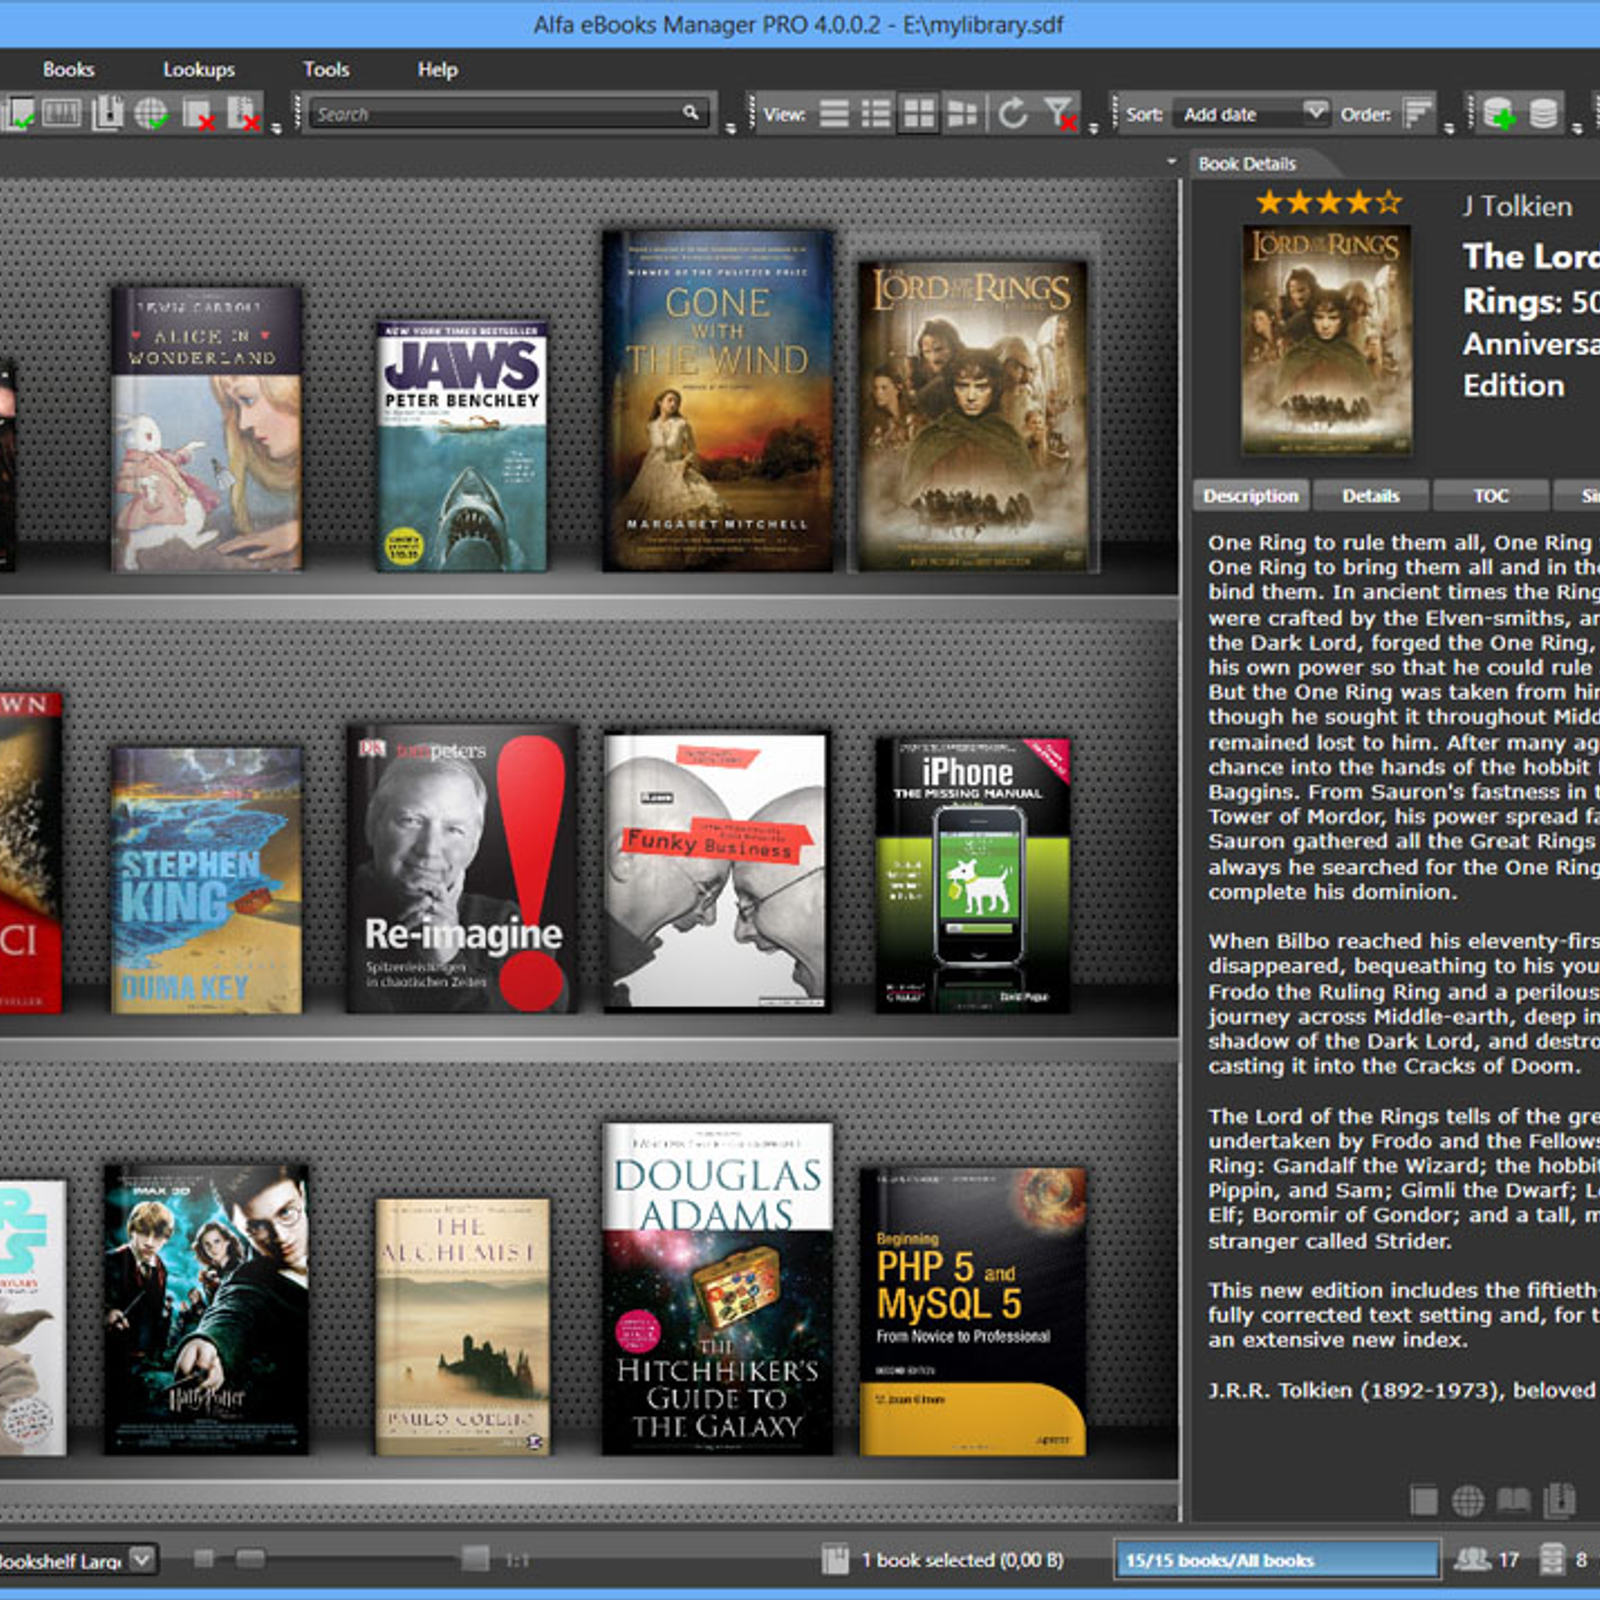The width and height of the screenshot is (1600, 1600).
Task: Click the book page icon in details footer
Action: (x=1424, y=1500)
